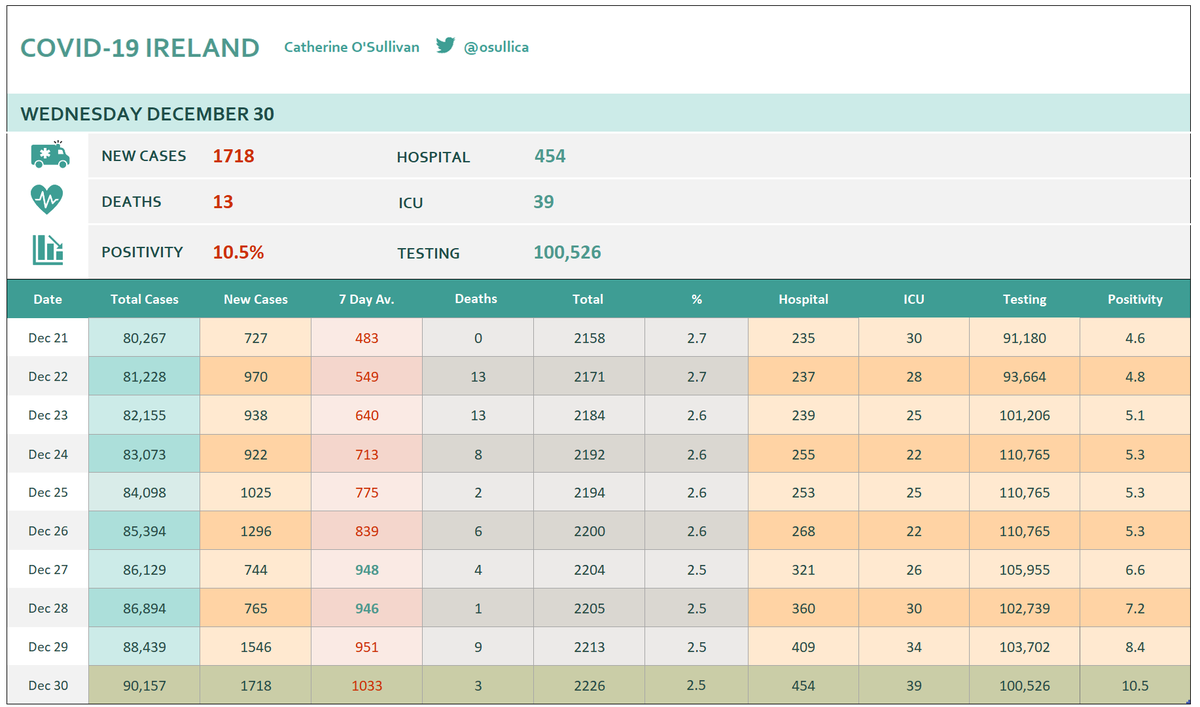1200x707 pixels.
Task: Select the 10.5% positivity summary value
Action: point(238,253)
